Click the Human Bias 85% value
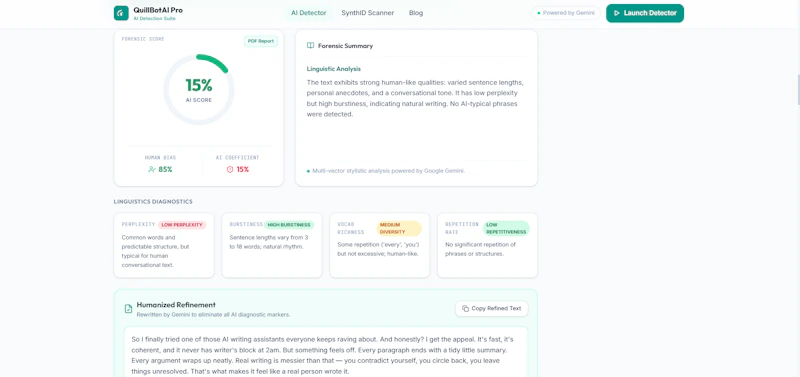 (x=165, y=169)
